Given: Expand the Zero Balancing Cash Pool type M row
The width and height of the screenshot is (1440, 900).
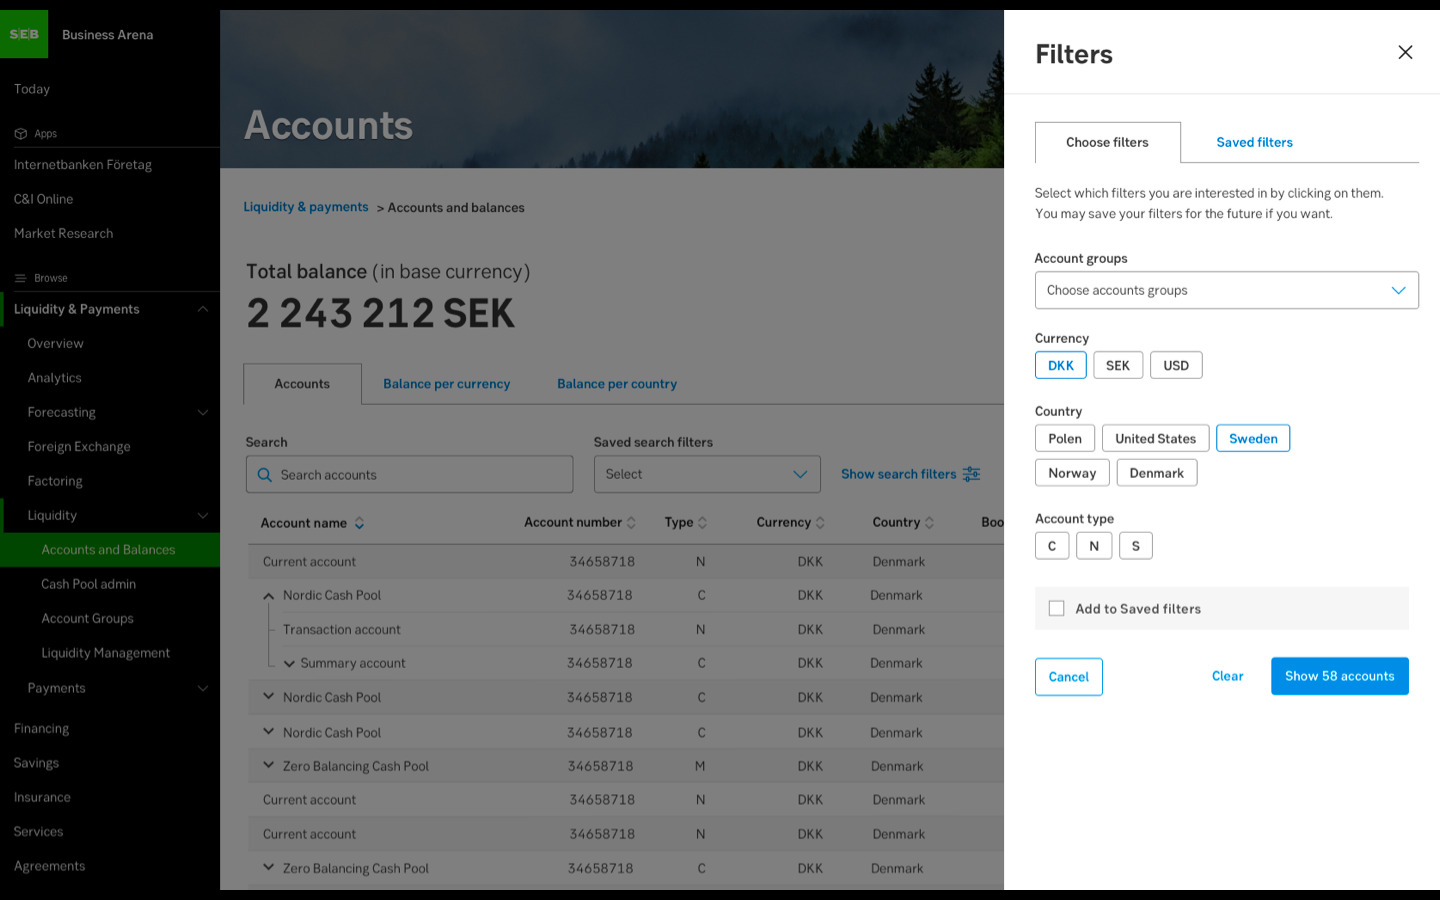Looking at the screenshot, I should (268, 766).
